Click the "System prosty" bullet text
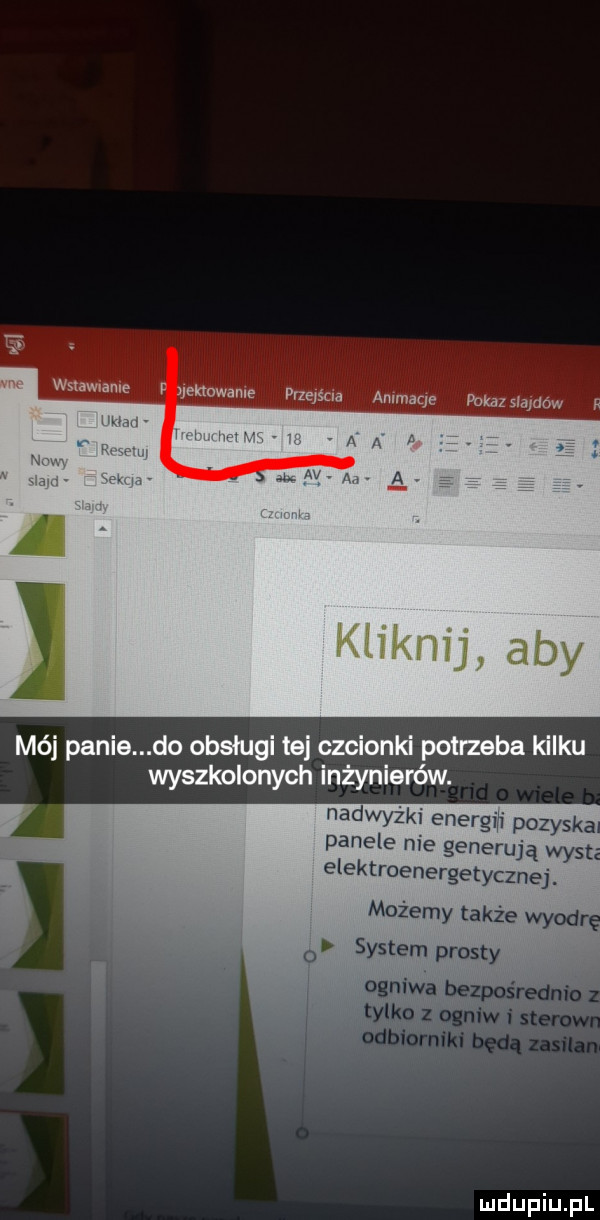Image resolution: width=600 pixels, height=1220 pixels. tap(427, 947)
